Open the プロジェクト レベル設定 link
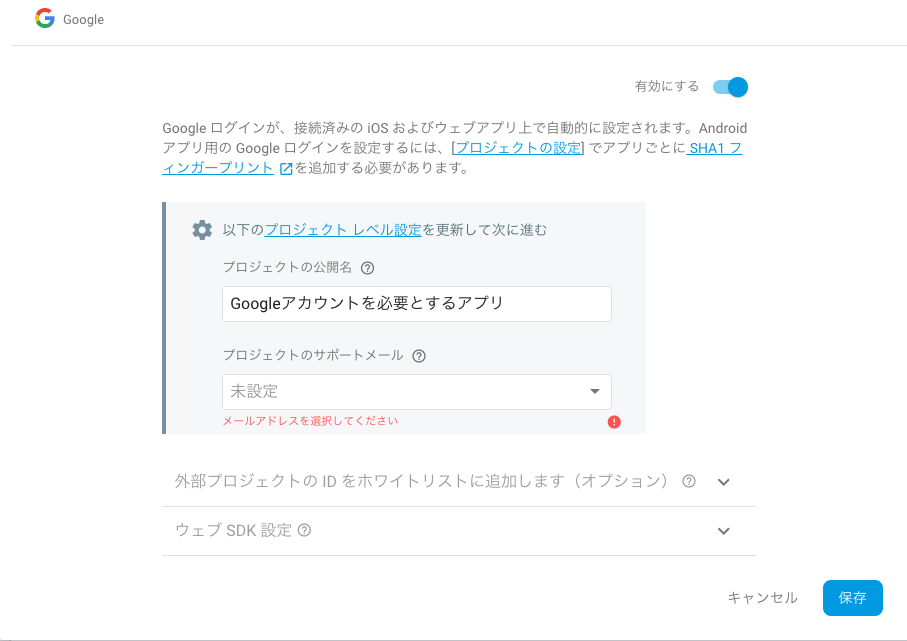Image resolution: width=907 pixels, height=641 pixels. point(343,230)
